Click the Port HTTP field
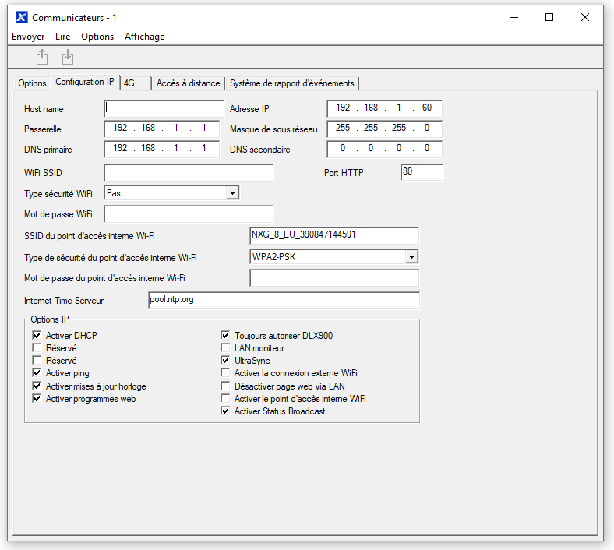 click(x=422, y=172)
